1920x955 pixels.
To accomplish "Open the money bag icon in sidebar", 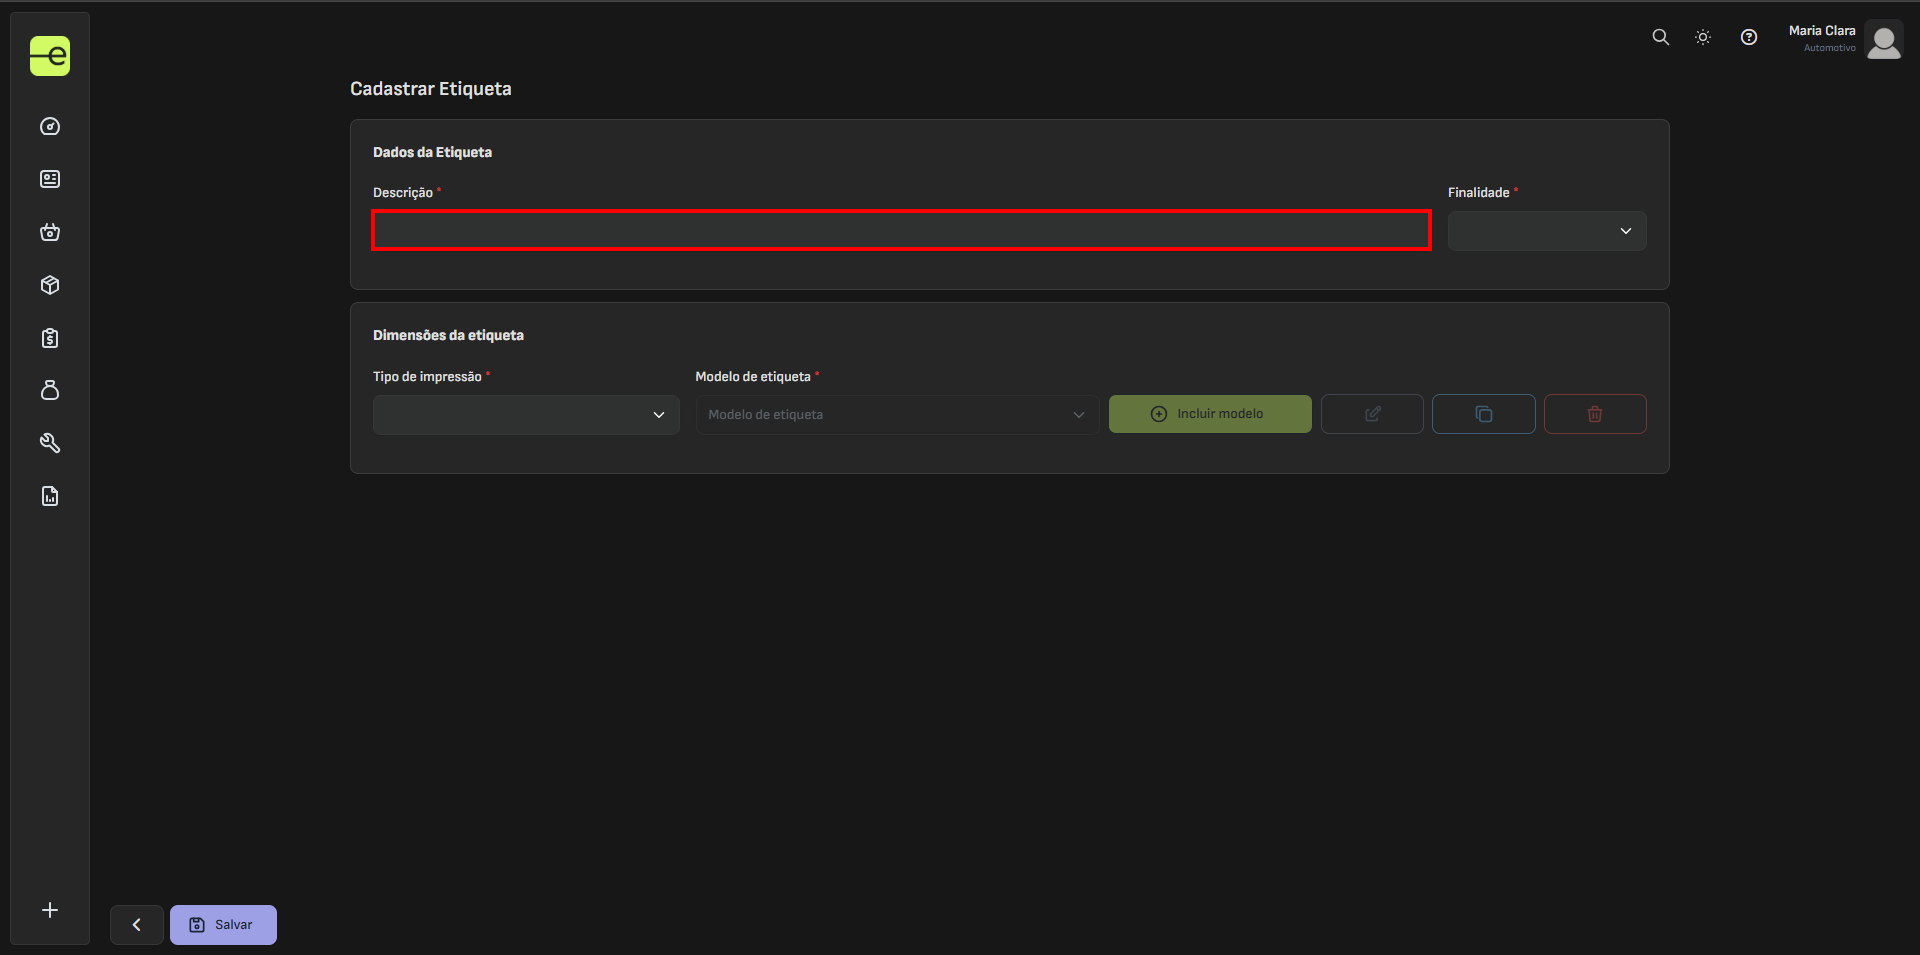I will point(50,390).
